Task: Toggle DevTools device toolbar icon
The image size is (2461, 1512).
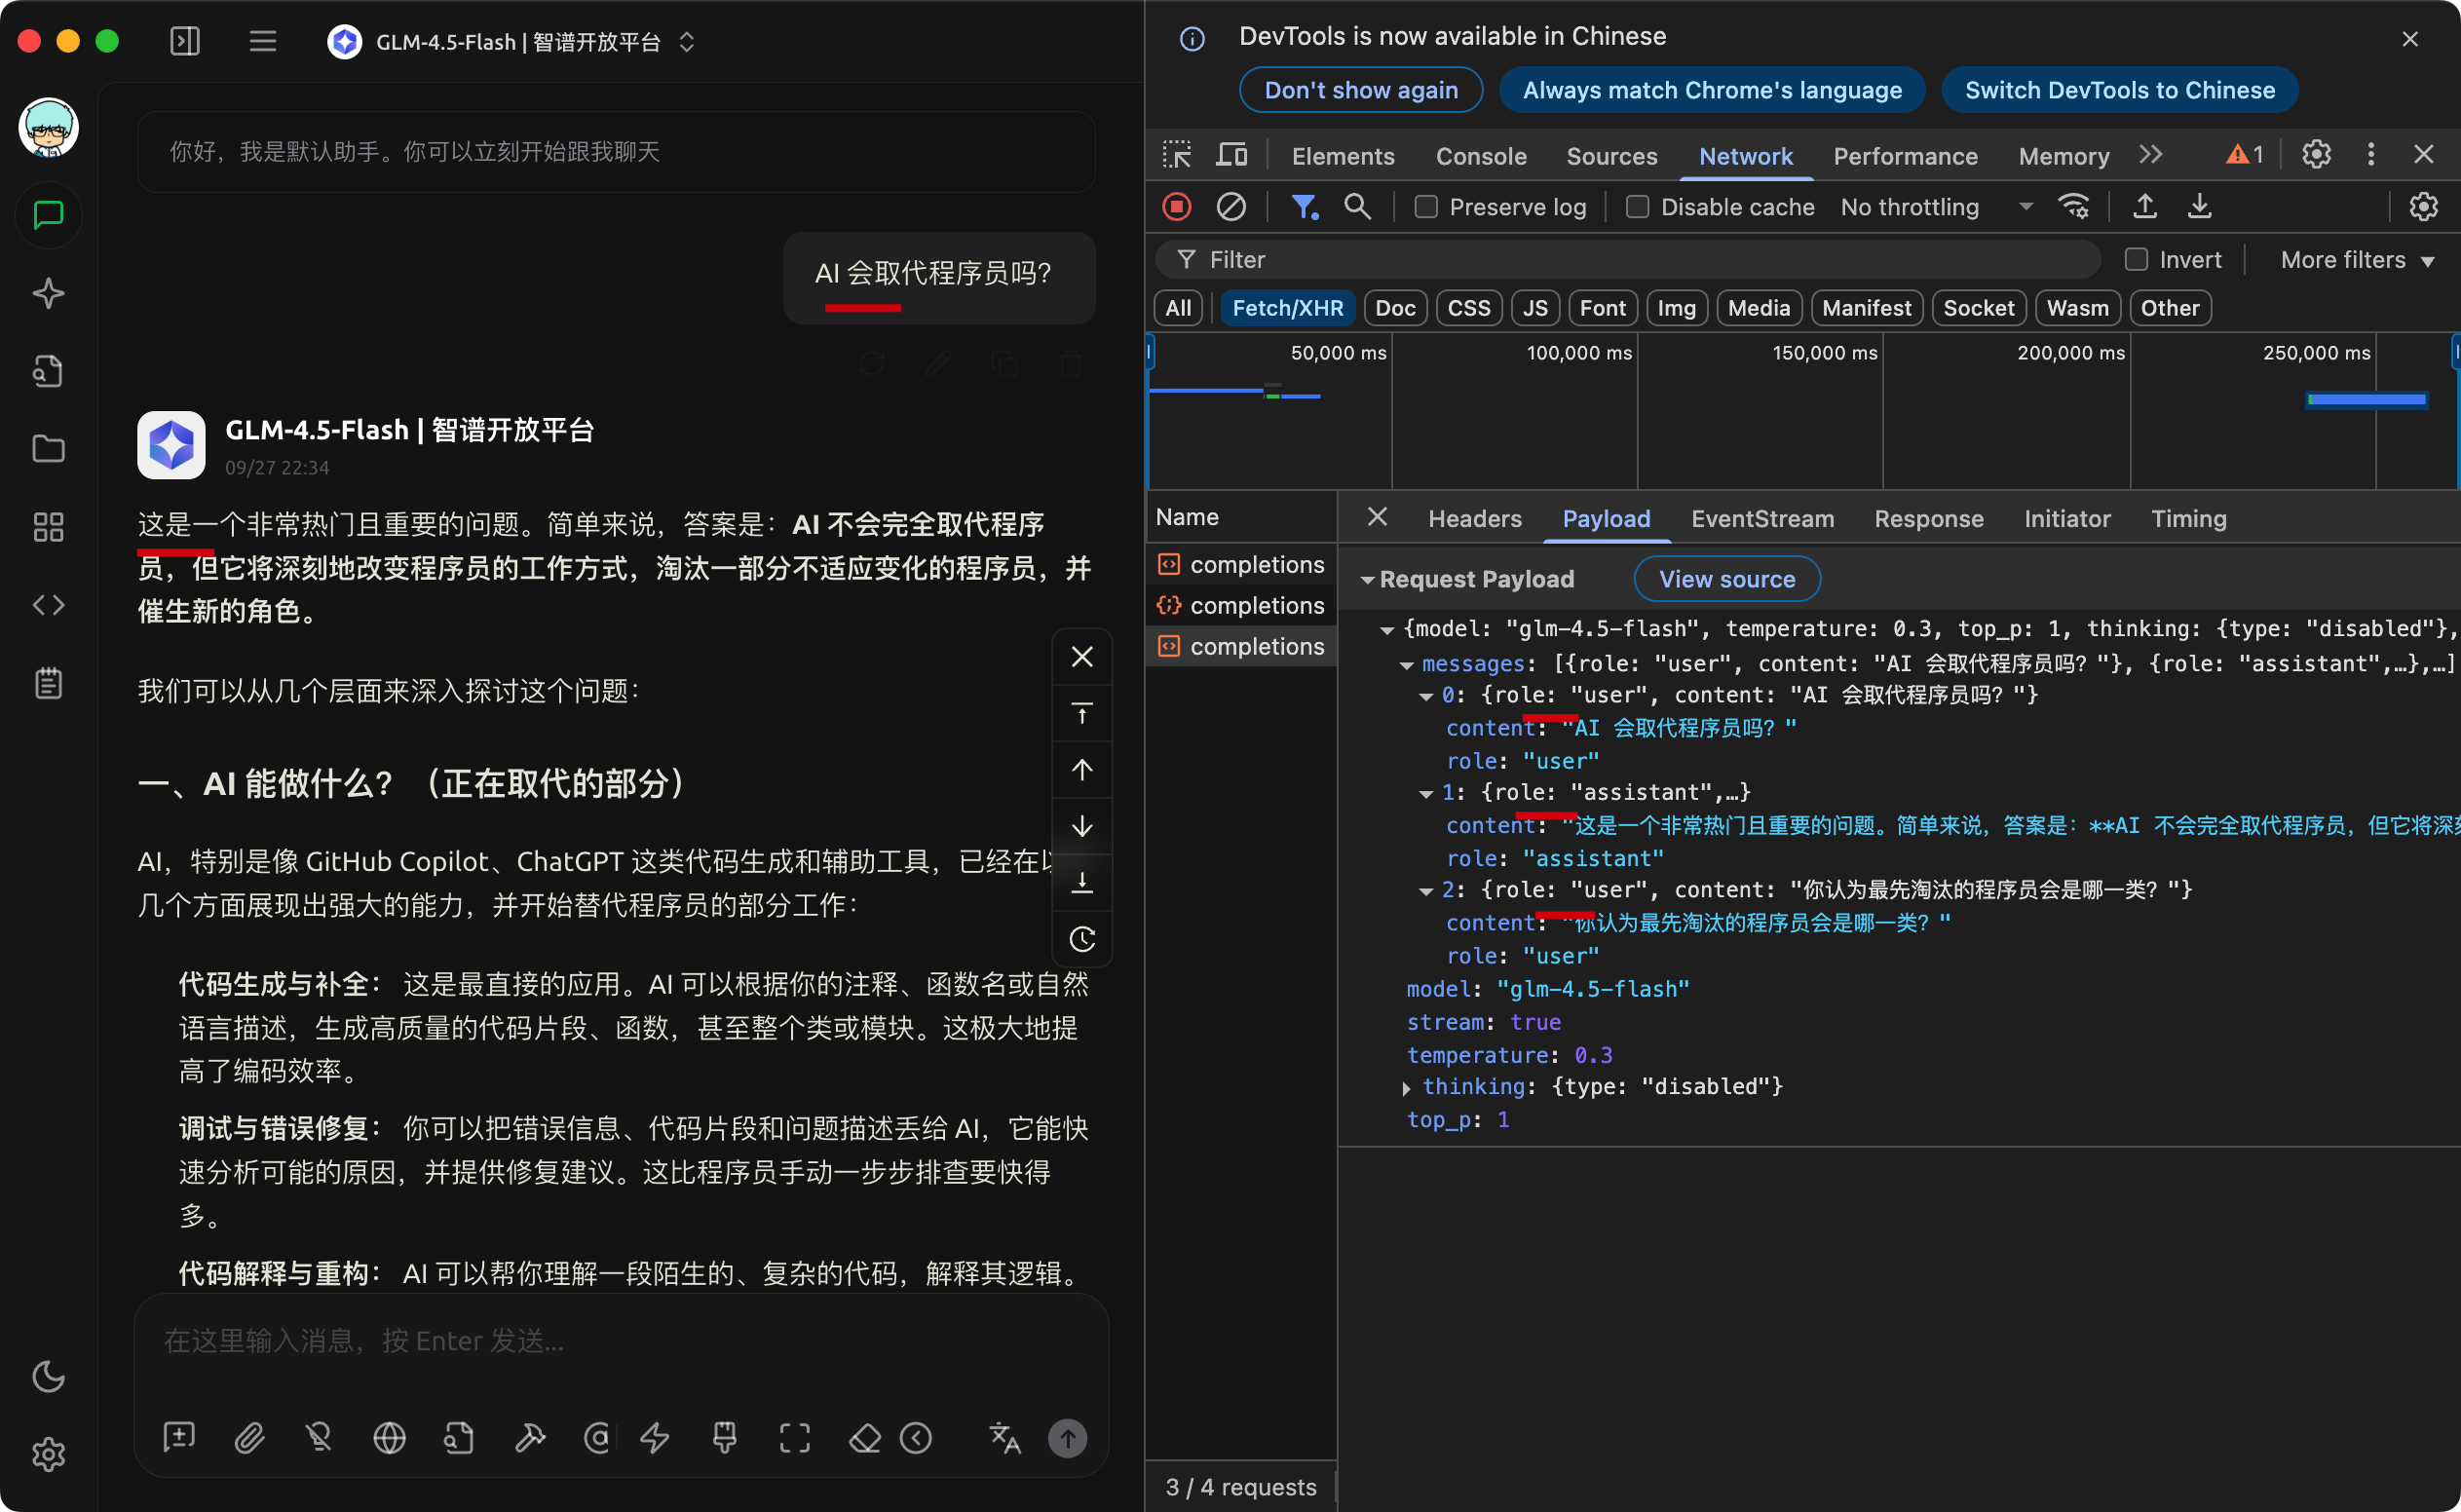Action: (1232, 155)
